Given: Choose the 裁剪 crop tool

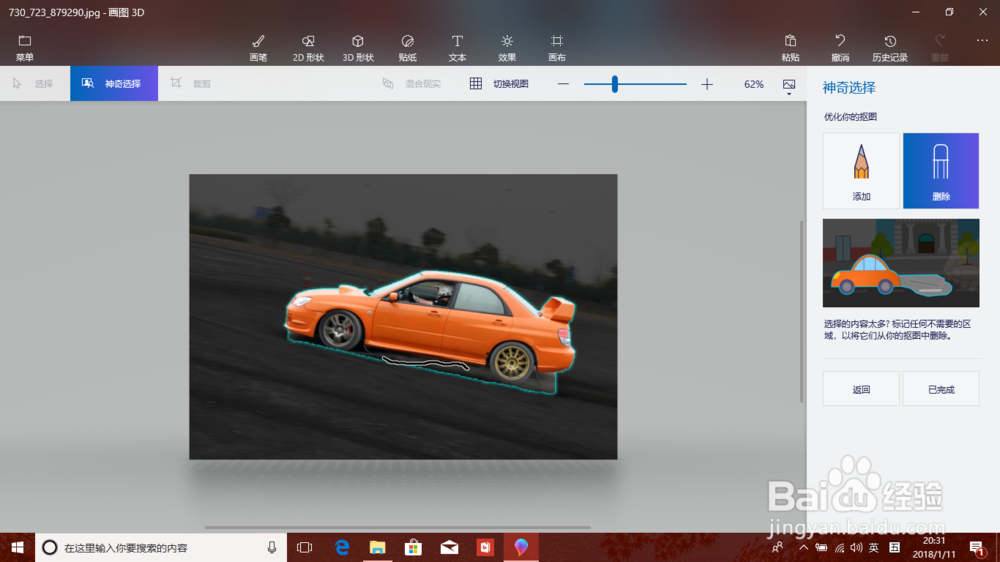Looking at the screenshot, I should click(191, 84).
